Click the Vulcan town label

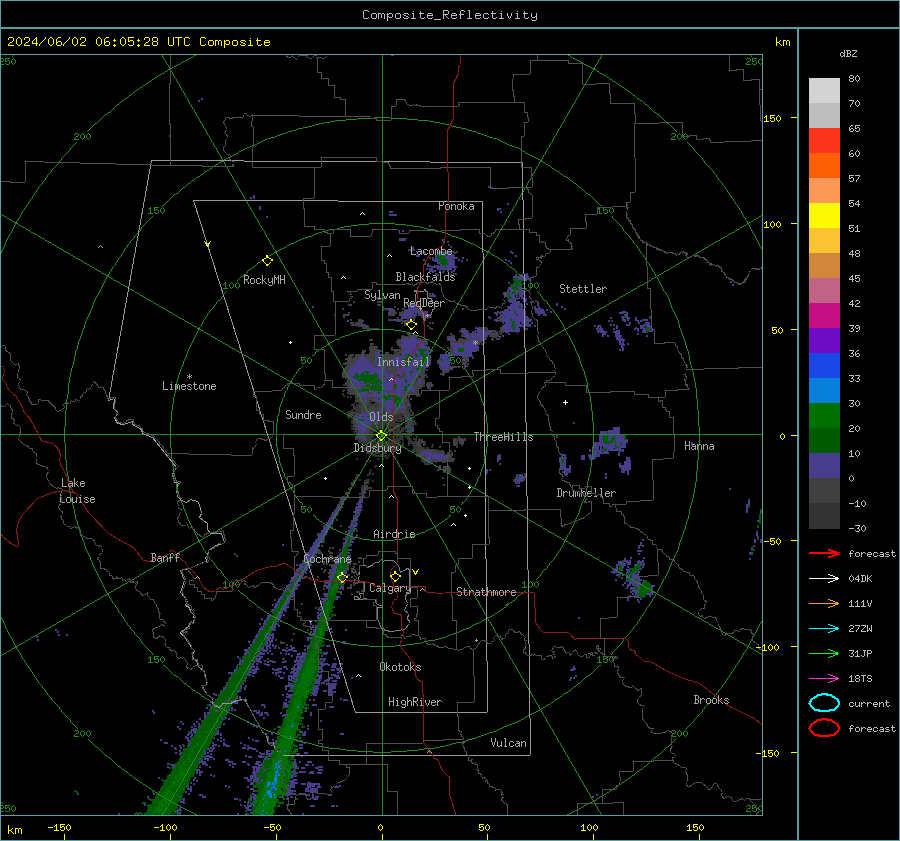(x=508, y=743)
